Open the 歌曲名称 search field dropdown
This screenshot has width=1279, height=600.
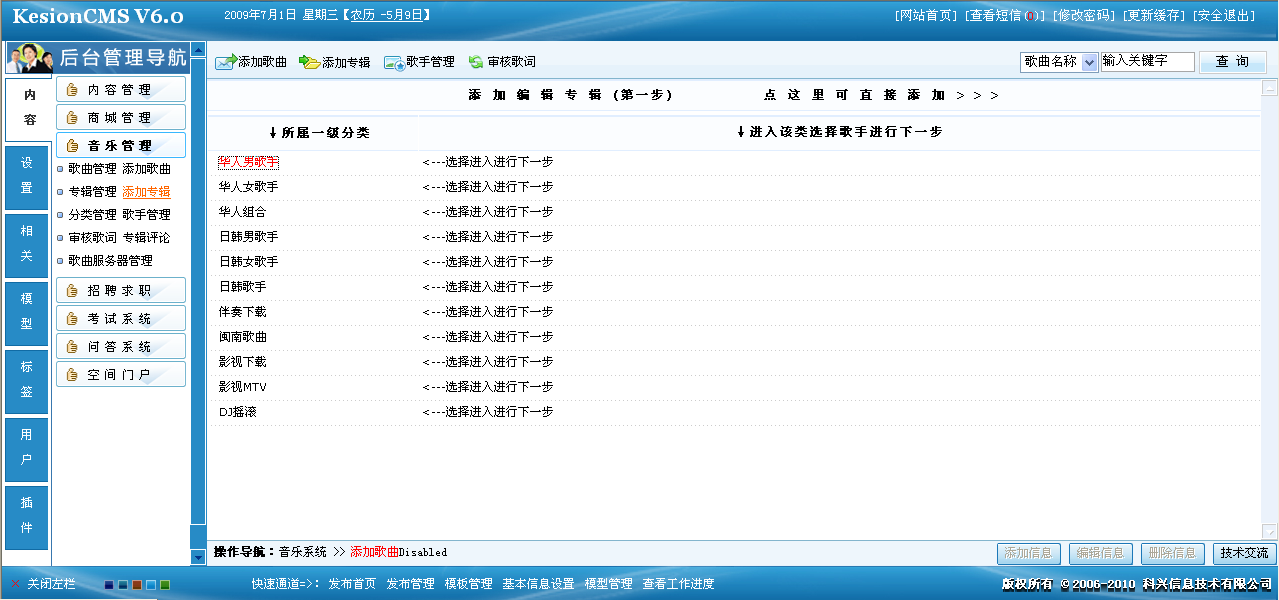point(1088,61)
